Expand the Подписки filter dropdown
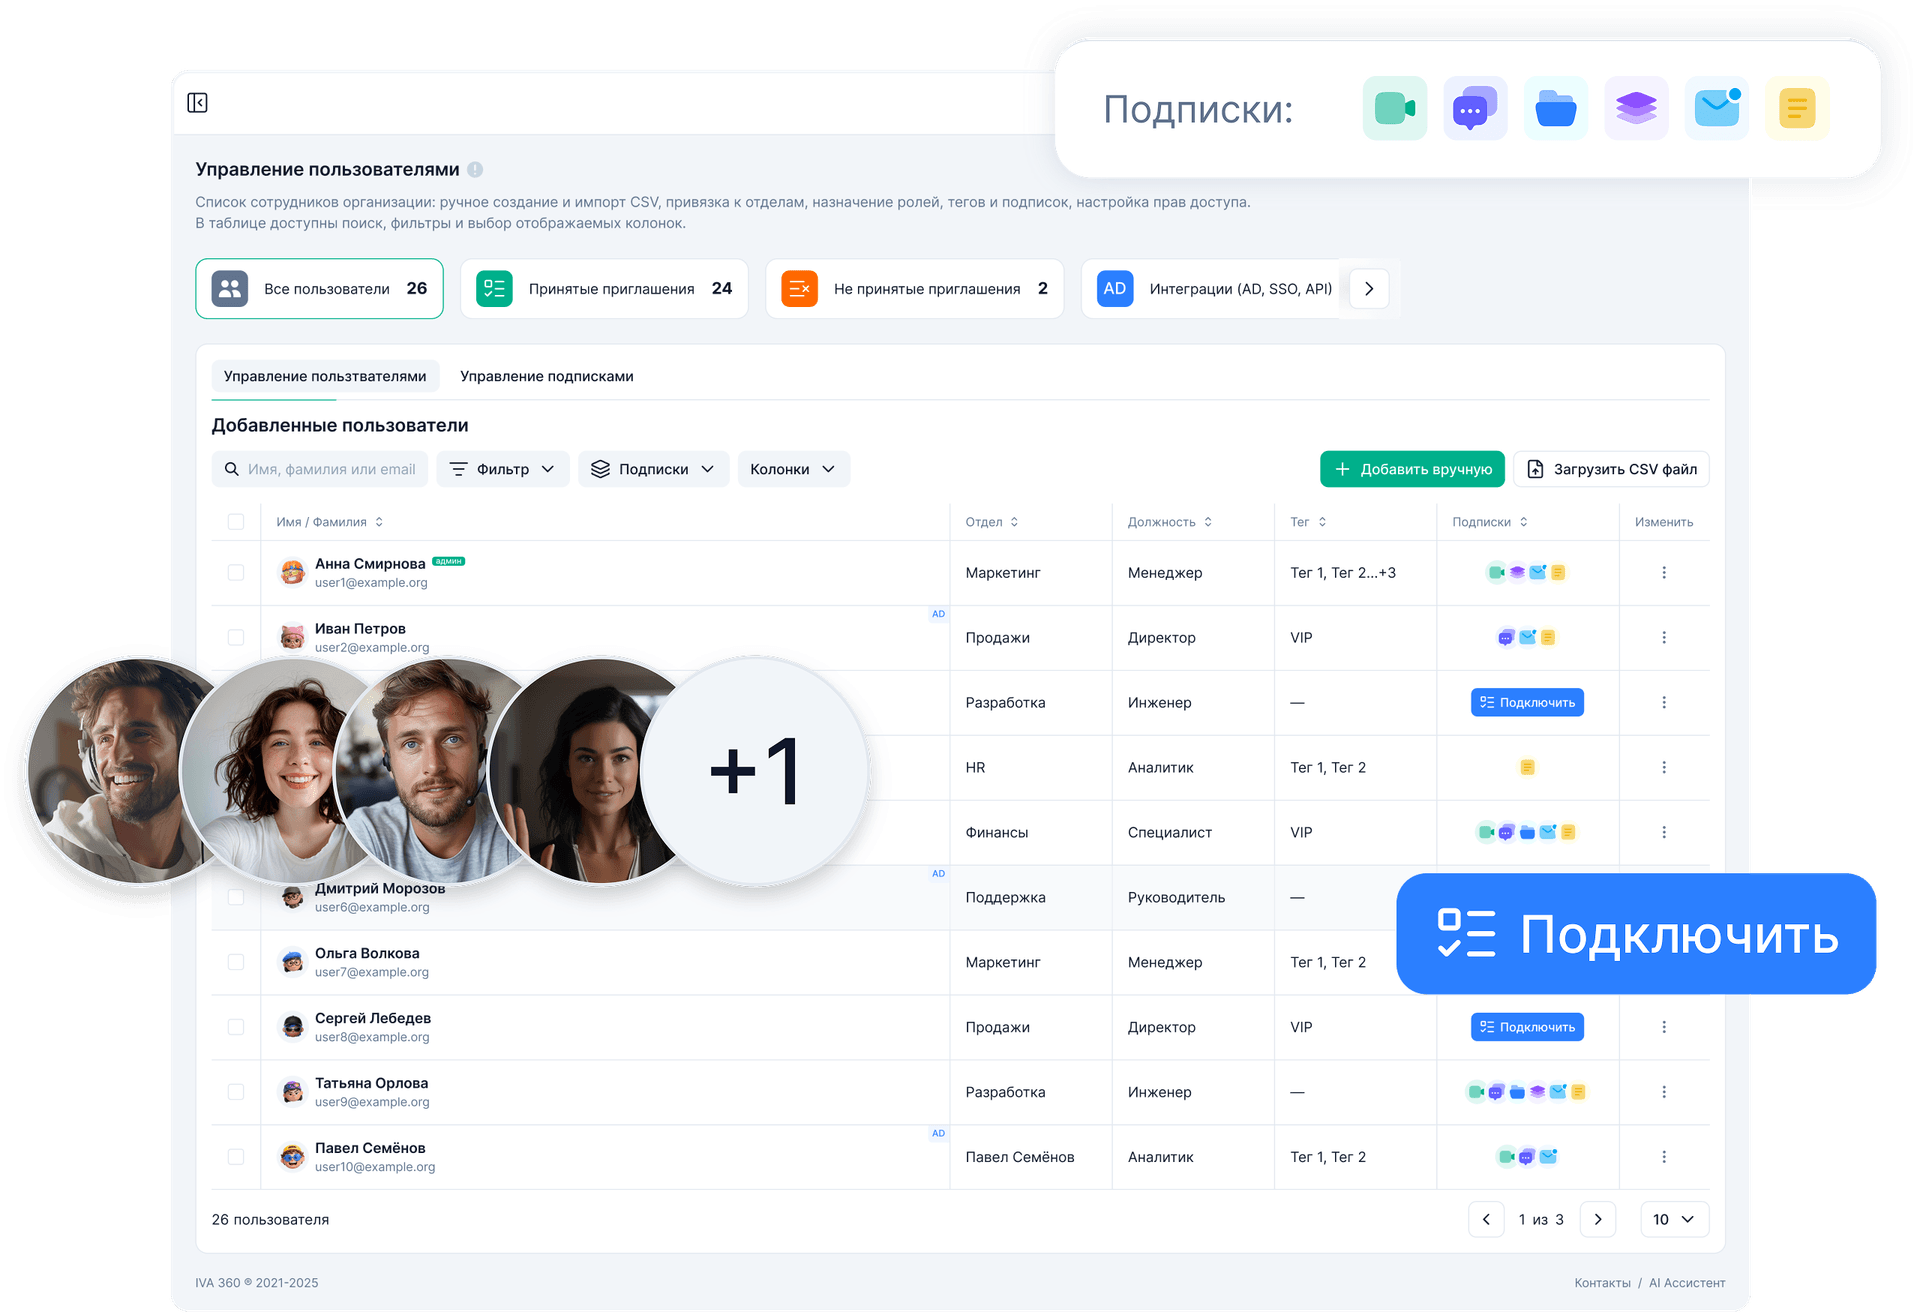Viewport: 1920px width, 1313px height. click(x=653, y=469)
